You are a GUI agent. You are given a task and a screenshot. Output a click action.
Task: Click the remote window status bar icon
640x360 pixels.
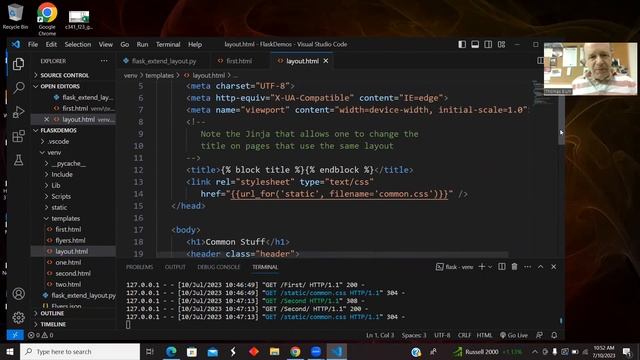click(x=15, y=335)
